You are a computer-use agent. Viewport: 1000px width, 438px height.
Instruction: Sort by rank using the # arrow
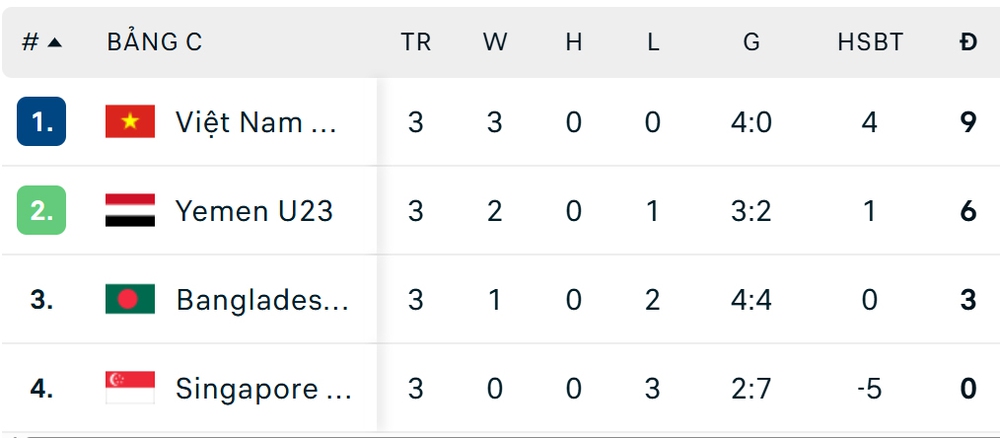pyautogui.click(x=42, y=42)
